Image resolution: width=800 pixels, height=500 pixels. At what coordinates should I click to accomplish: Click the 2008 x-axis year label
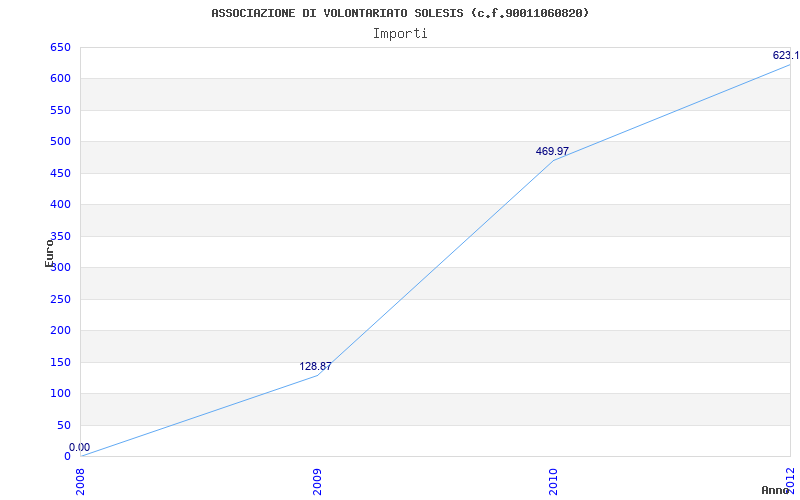81,481
